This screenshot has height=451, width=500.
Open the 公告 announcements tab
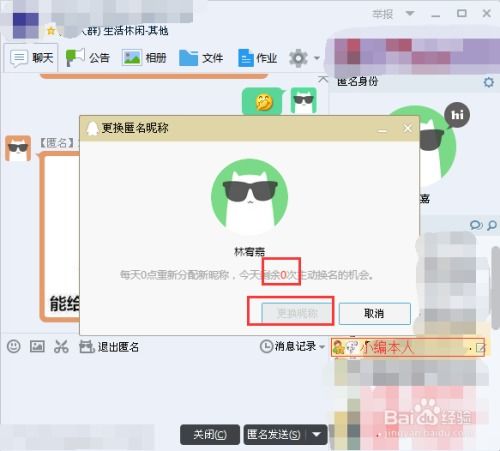point(88,58)
